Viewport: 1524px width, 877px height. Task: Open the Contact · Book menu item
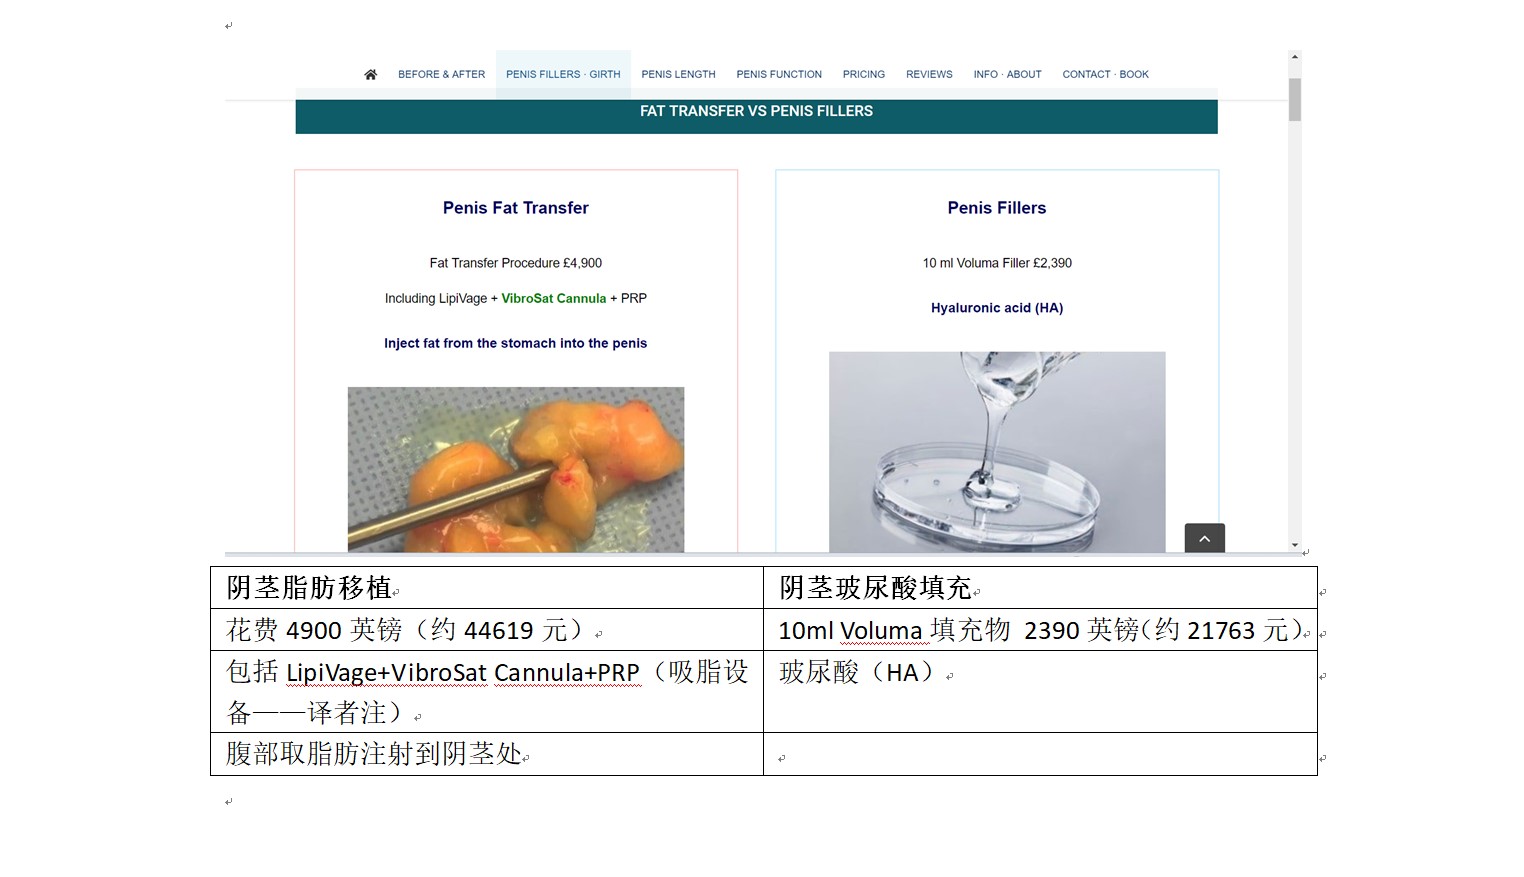(x=1105, y=74)
